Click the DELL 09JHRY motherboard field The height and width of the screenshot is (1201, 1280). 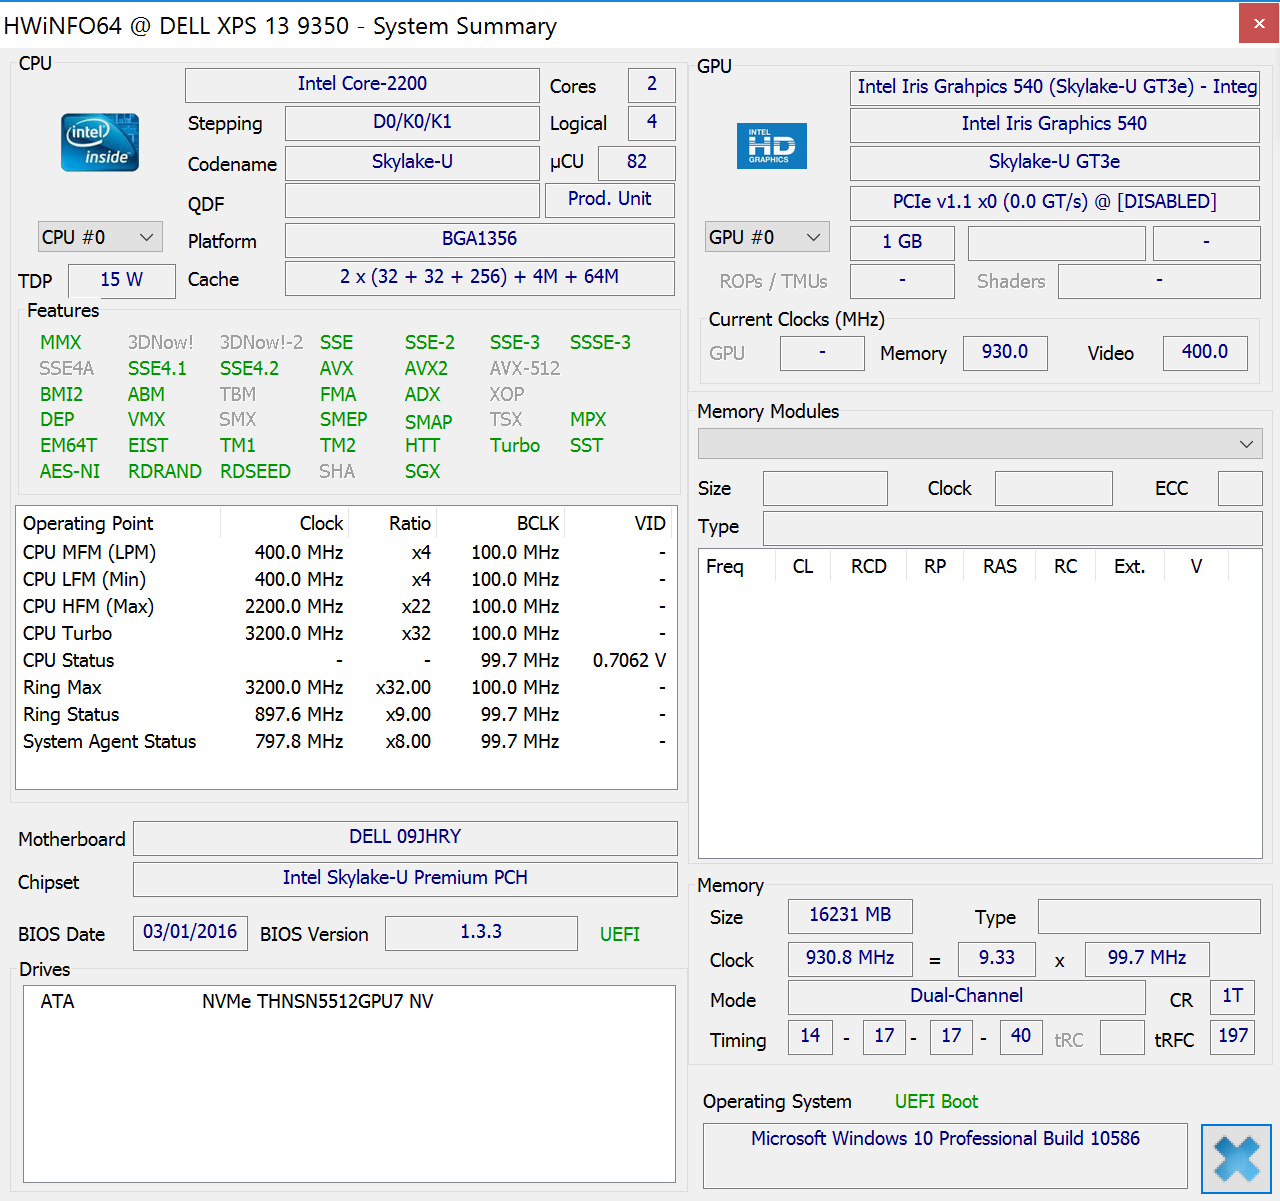[405, 837]
